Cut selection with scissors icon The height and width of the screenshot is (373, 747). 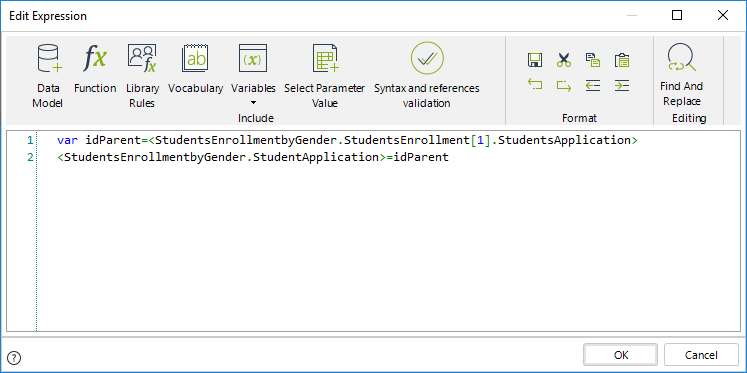click(564, 60)
